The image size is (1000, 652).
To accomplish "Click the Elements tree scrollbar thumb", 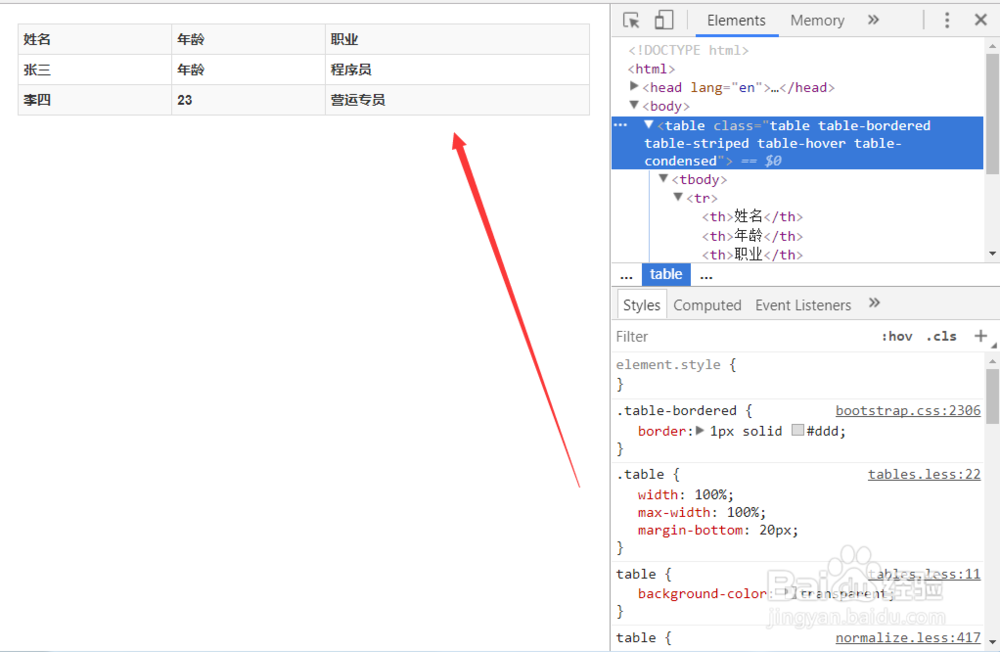I will [x=992, y=114].
